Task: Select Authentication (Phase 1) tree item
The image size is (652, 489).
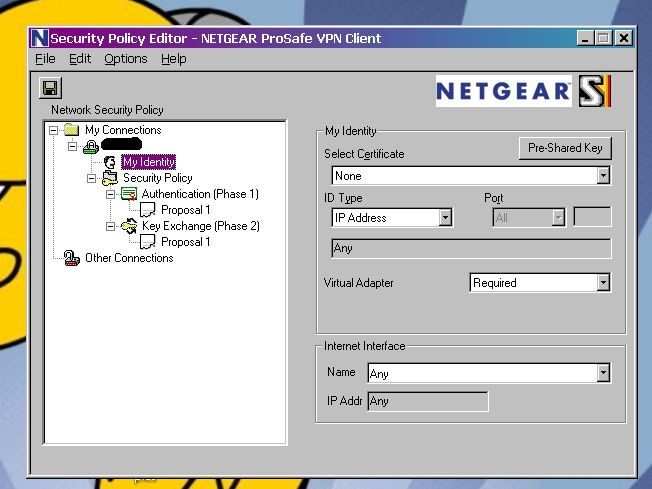Action: (200, 194)
